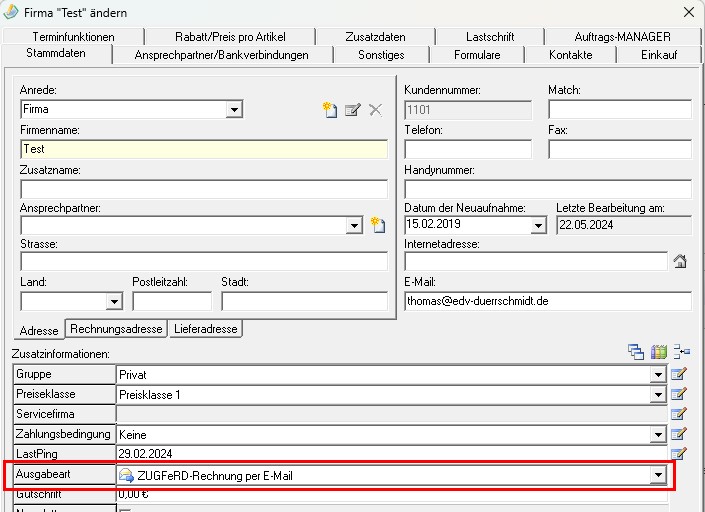Viewport: 705px width, 512px height.
Task: Click the Match input field
Action: pos(620,110)
